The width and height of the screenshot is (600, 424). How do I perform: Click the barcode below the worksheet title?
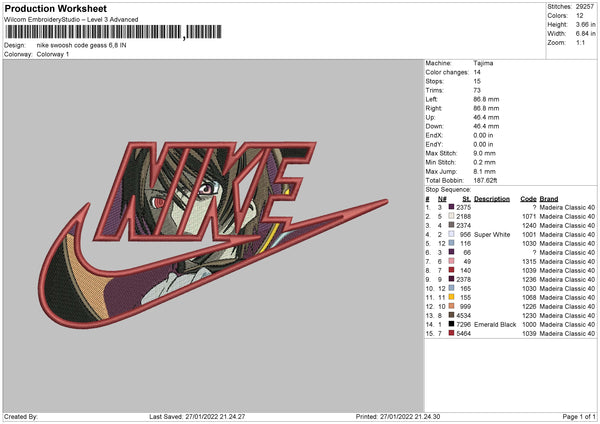[x=112, y=32]
